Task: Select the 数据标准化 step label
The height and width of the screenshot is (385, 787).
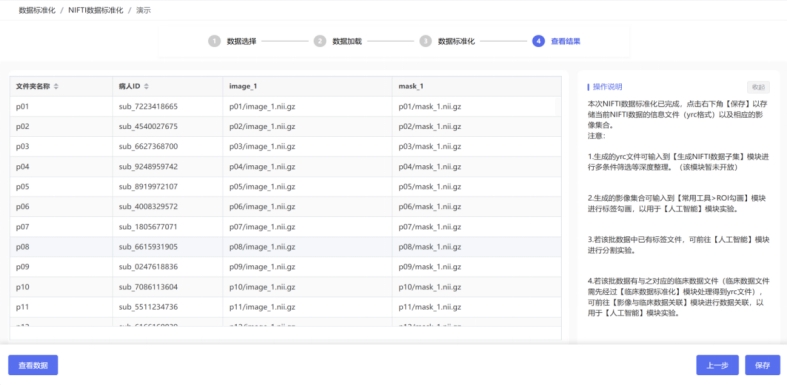Action: coord(456,41)
